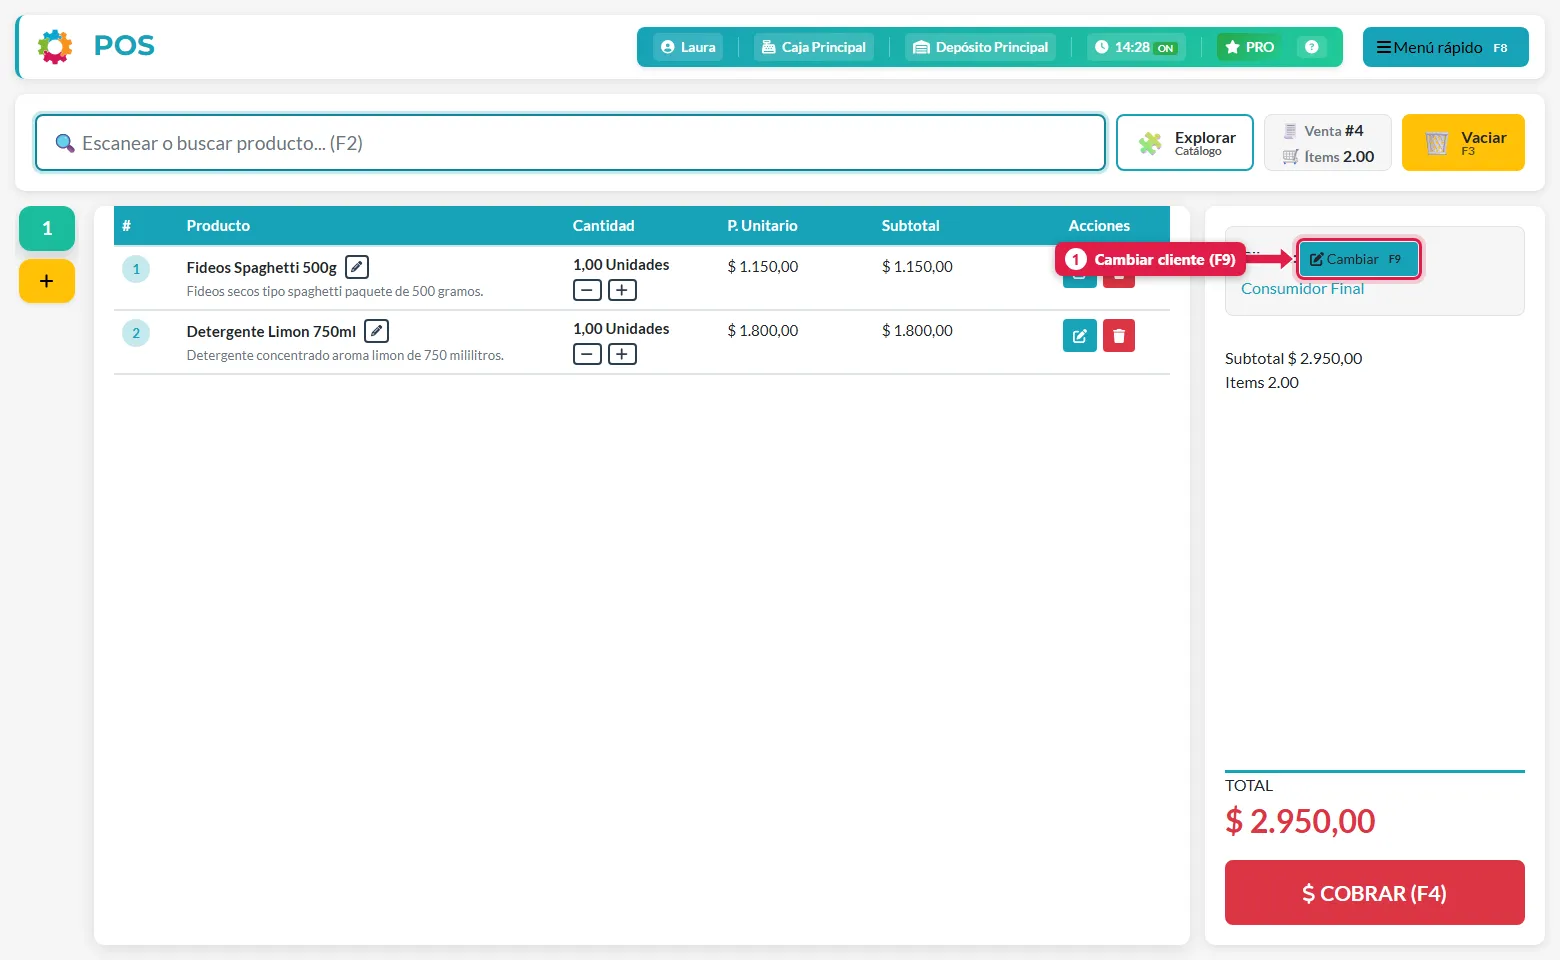Image resolution: width=1560 pixels, height=960 pixels.
Task: Increase Fideos Spaghetti quantity with plus
Action: [622, 290]
